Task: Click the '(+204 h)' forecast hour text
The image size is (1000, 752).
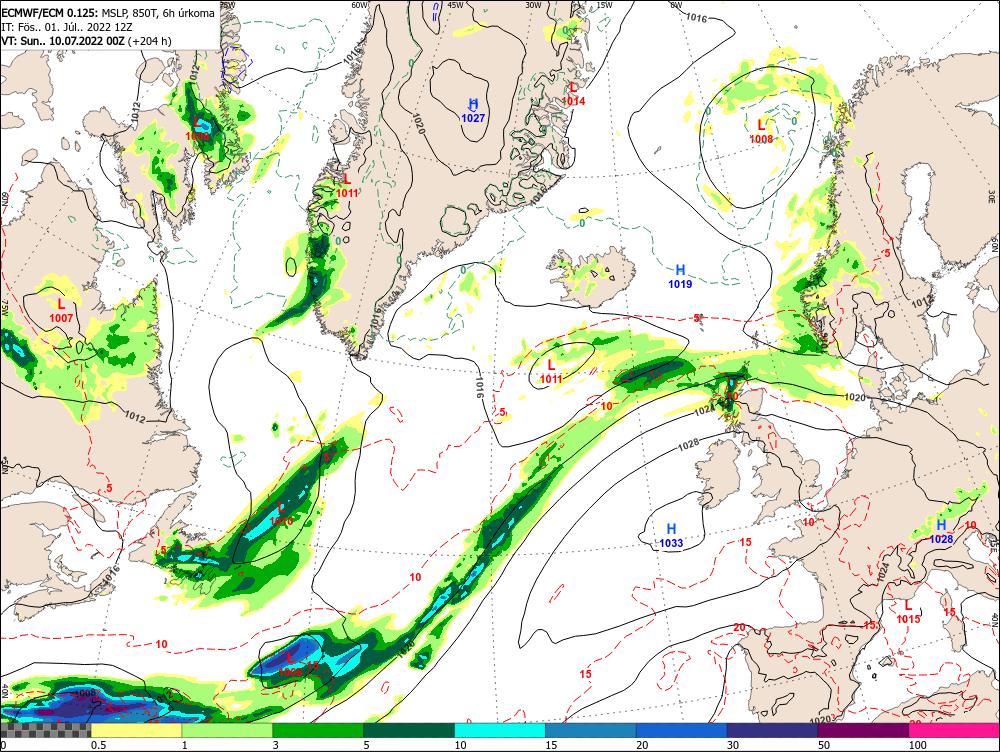Action: pyautogui.click(x=149, y=41)
